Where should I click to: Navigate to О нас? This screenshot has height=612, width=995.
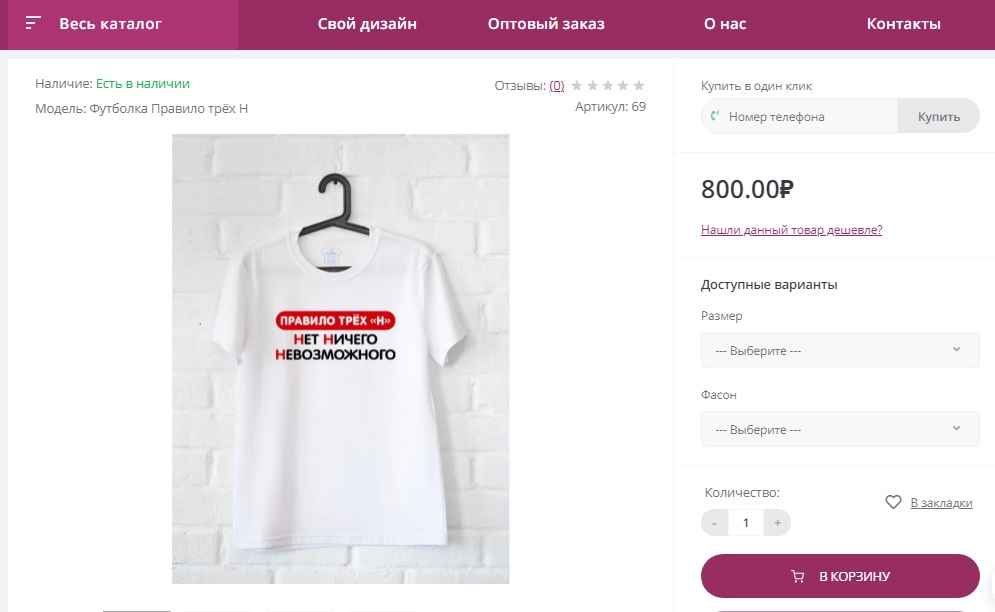(x=725, y=24)
